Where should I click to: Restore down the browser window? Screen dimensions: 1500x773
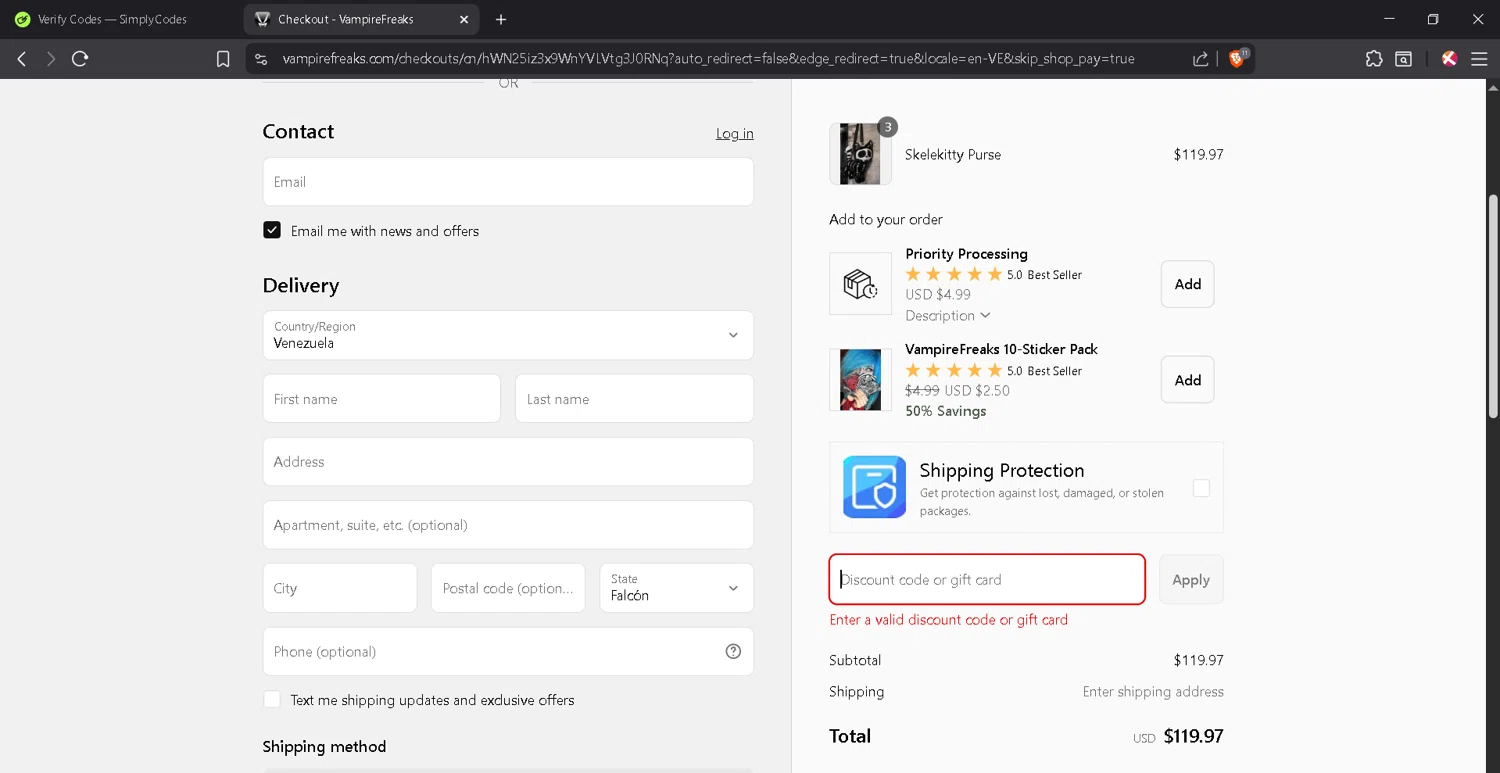tap(1433, 19)
